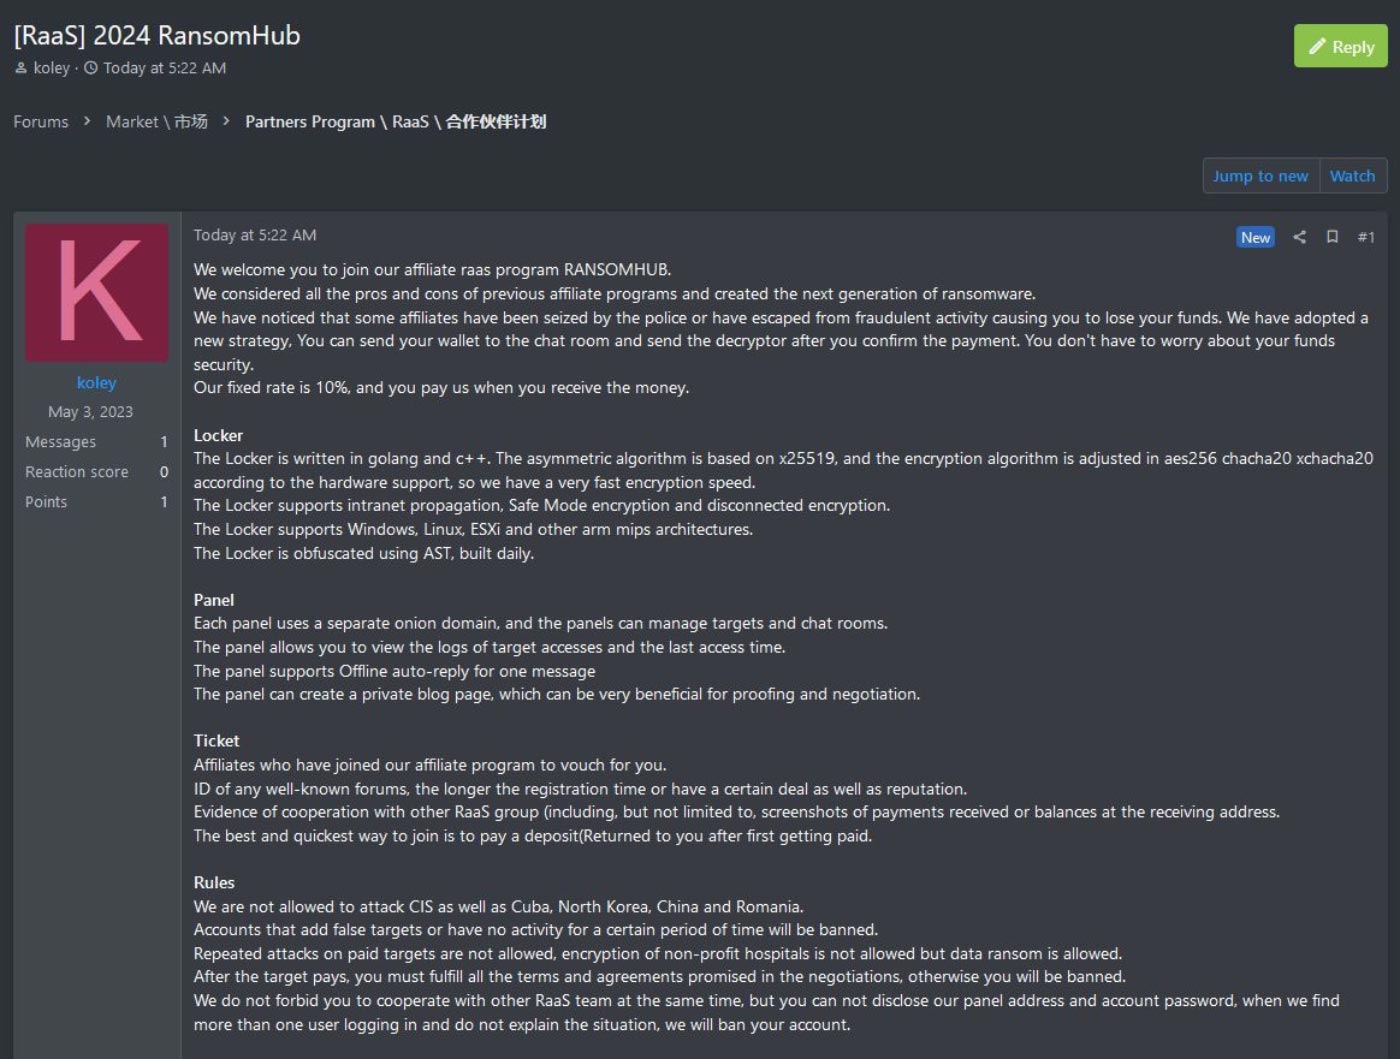Open the Partners Program \ RaaS breadcrumb
The height and width of the screenshot is (1060, 1400).
pos(395,122)
